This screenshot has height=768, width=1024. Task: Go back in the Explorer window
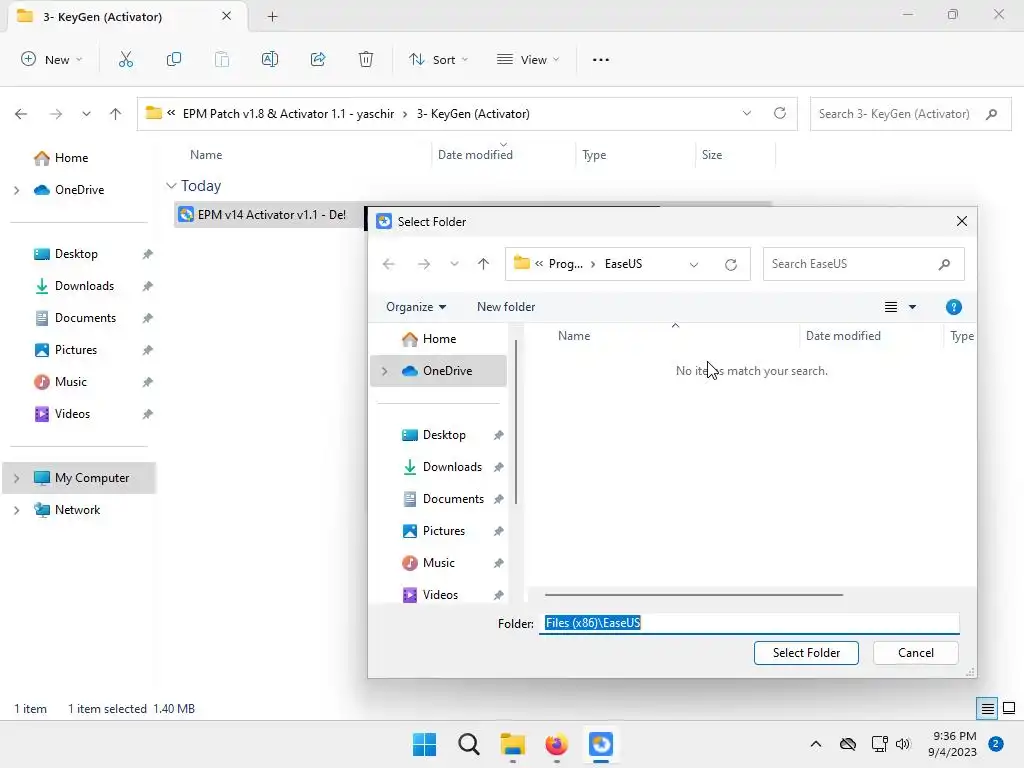click(x=21, y=114)
